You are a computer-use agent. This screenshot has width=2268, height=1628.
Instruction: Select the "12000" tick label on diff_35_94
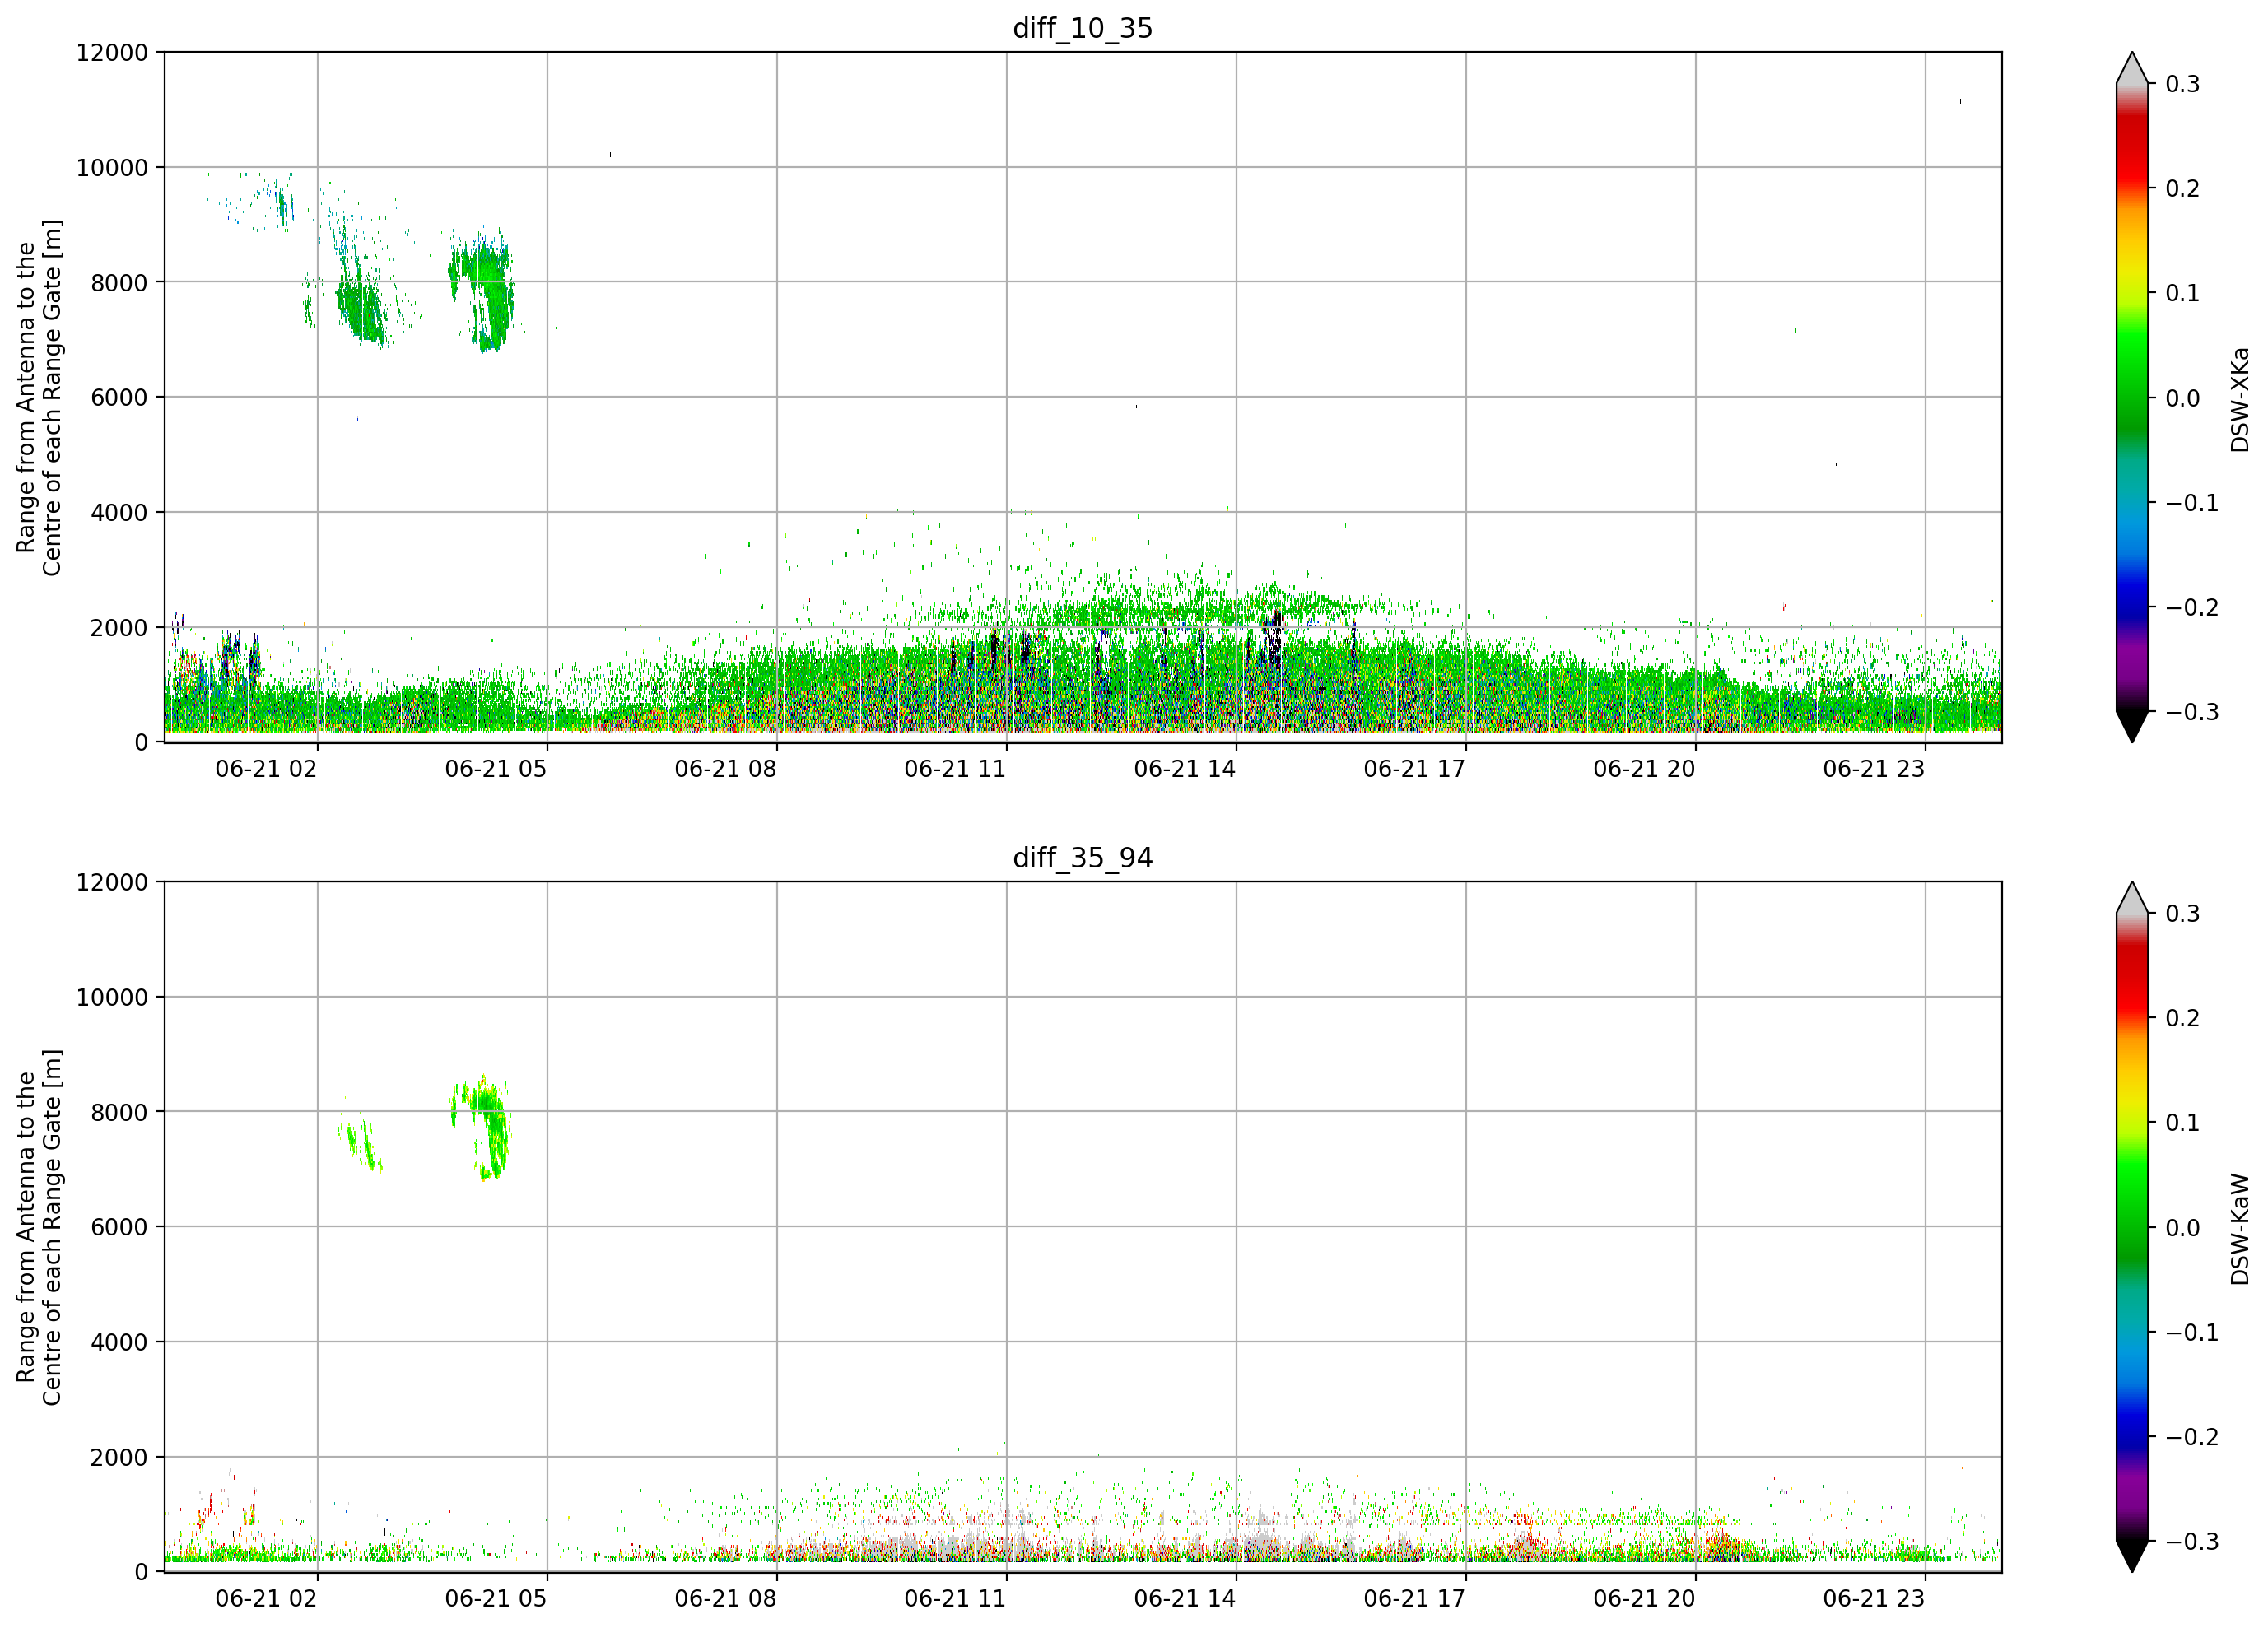click(x=112, y=882)
